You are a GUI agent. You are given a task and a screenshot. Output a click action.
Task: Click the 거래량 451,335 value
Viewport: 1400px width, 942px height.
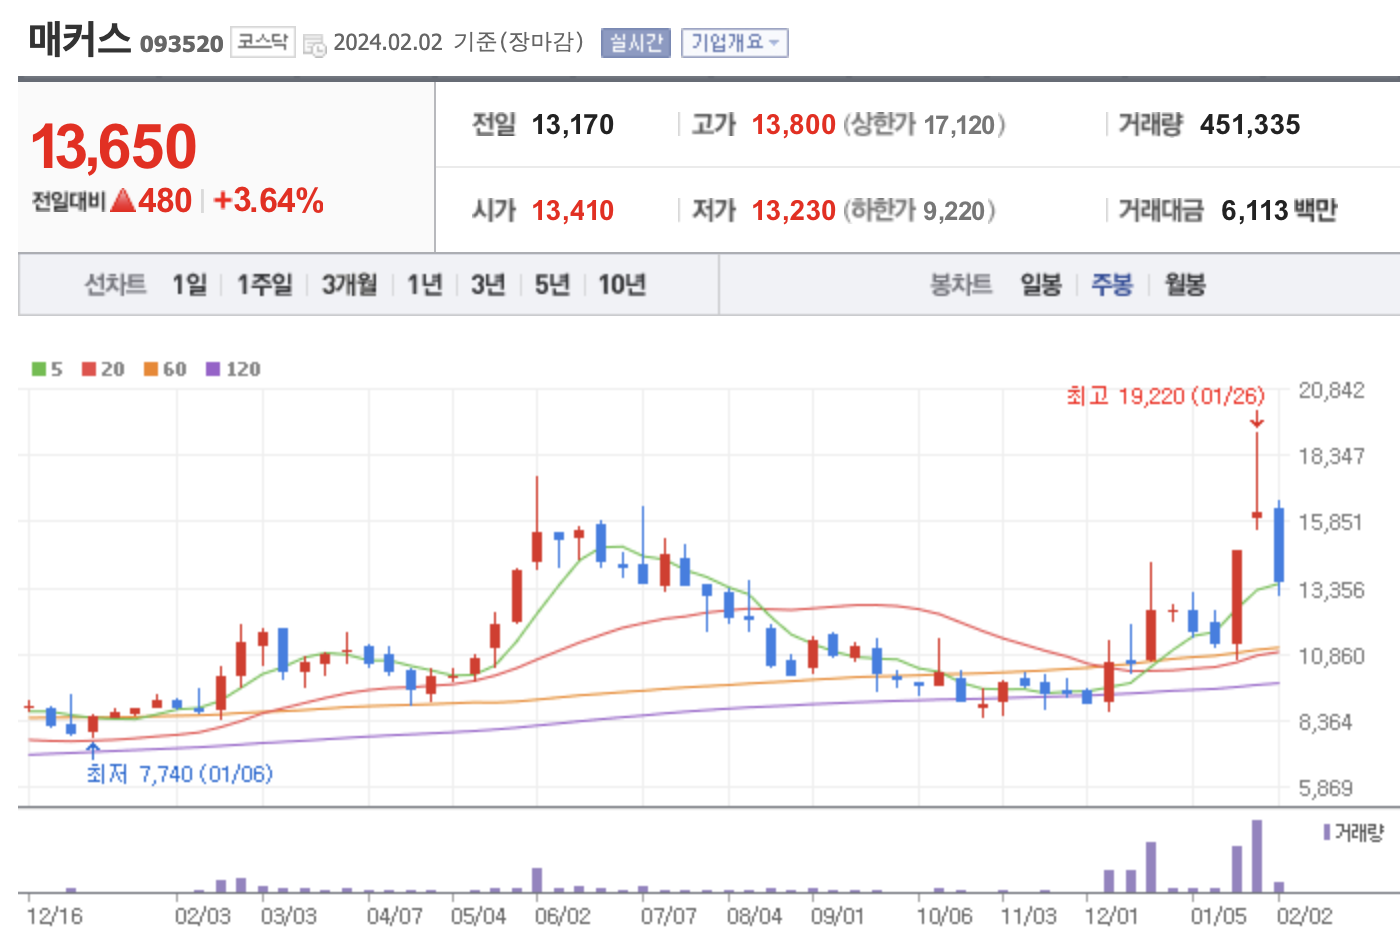click(x=1250, y=125)
